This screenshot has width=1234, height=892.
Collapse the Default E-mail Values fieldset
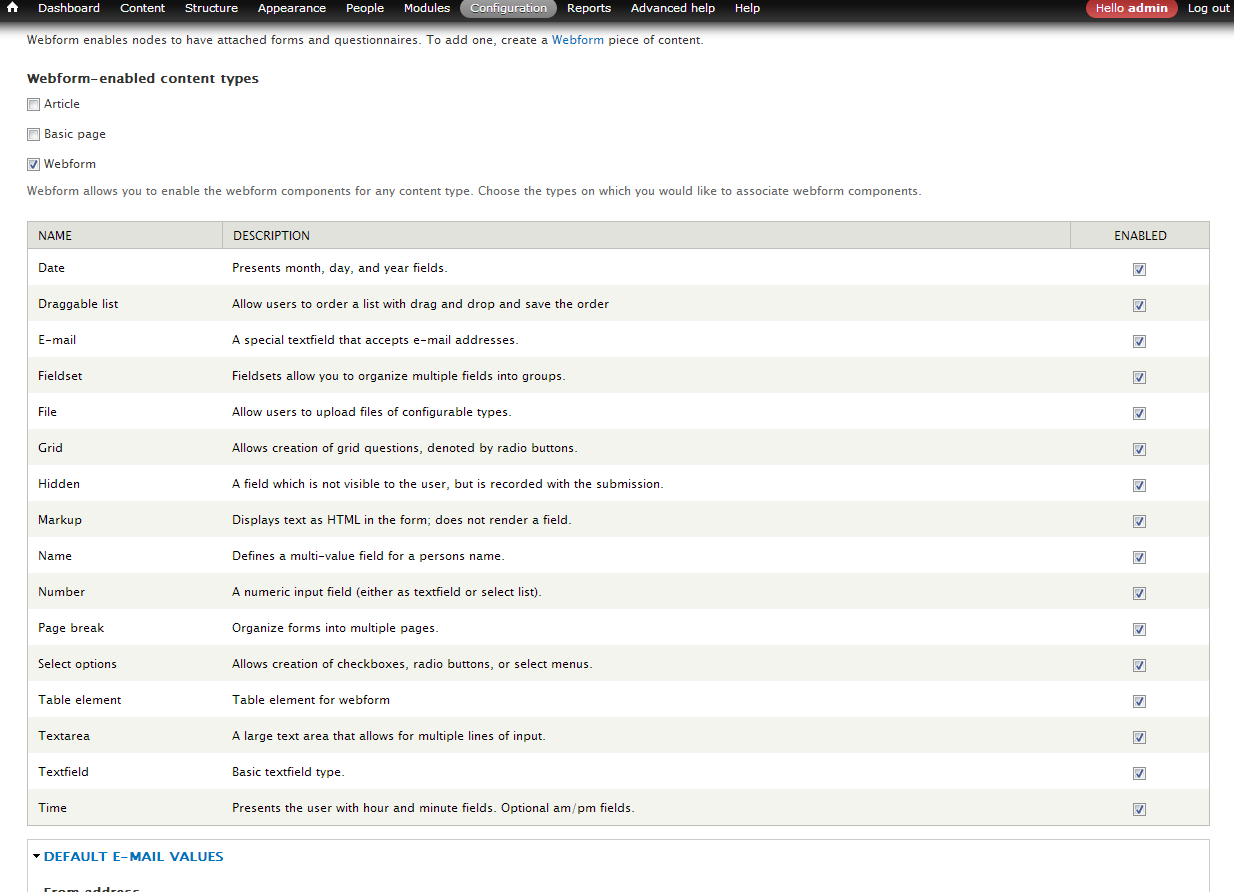[x=133, y=857]
